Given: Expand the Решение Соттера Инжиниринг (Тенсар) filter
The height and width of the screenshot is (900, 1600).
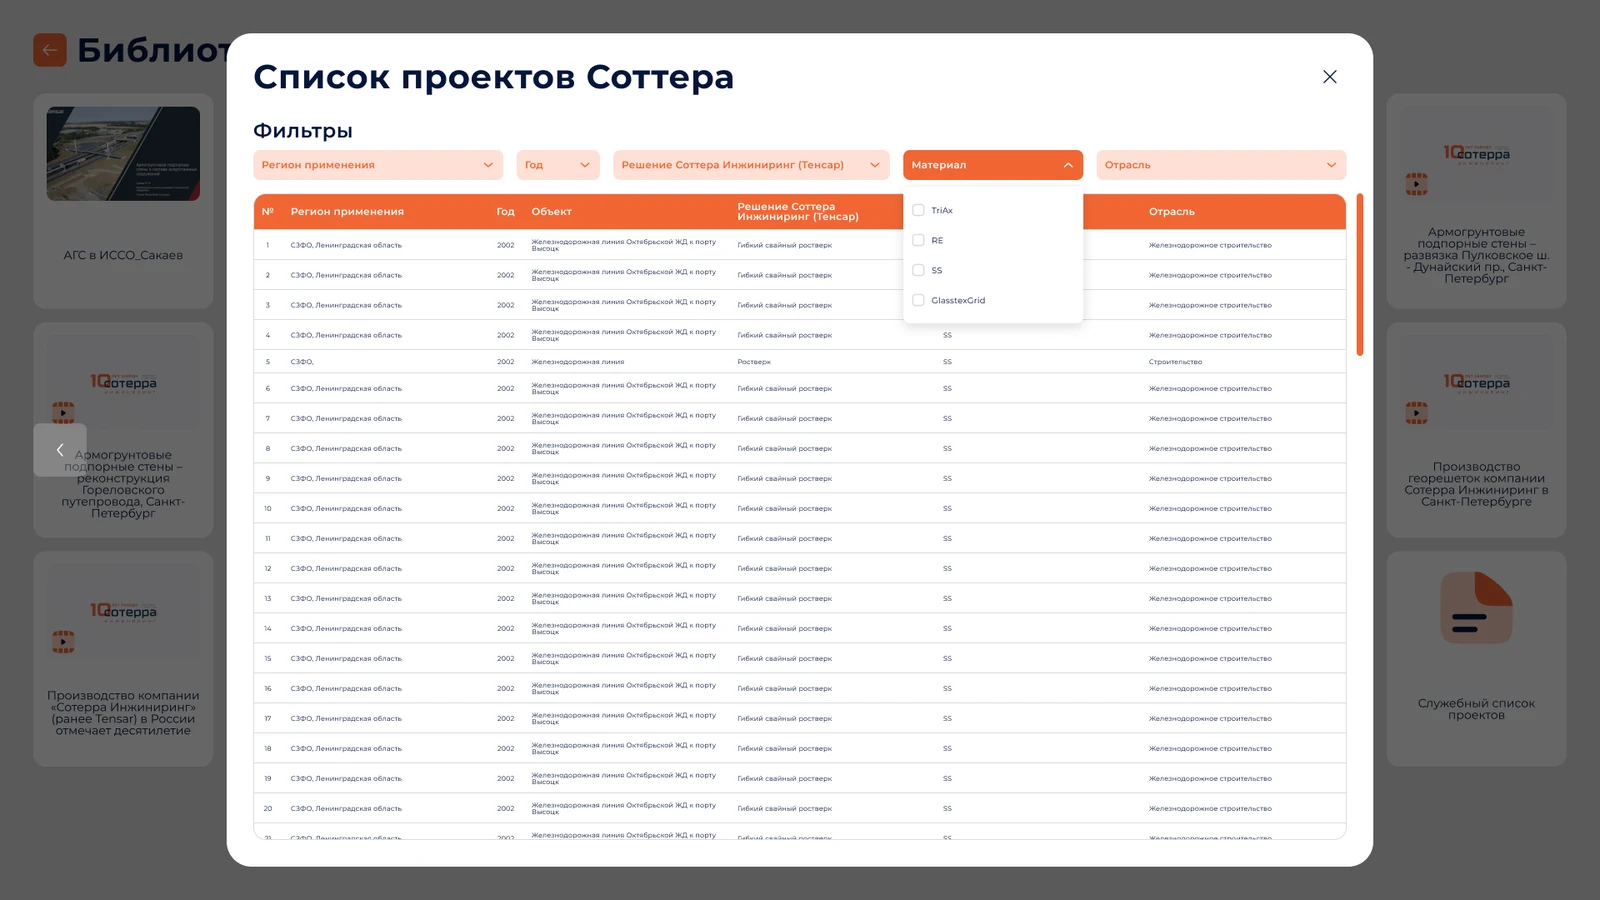Looking at the screenshot, I should tap(751, 165).
